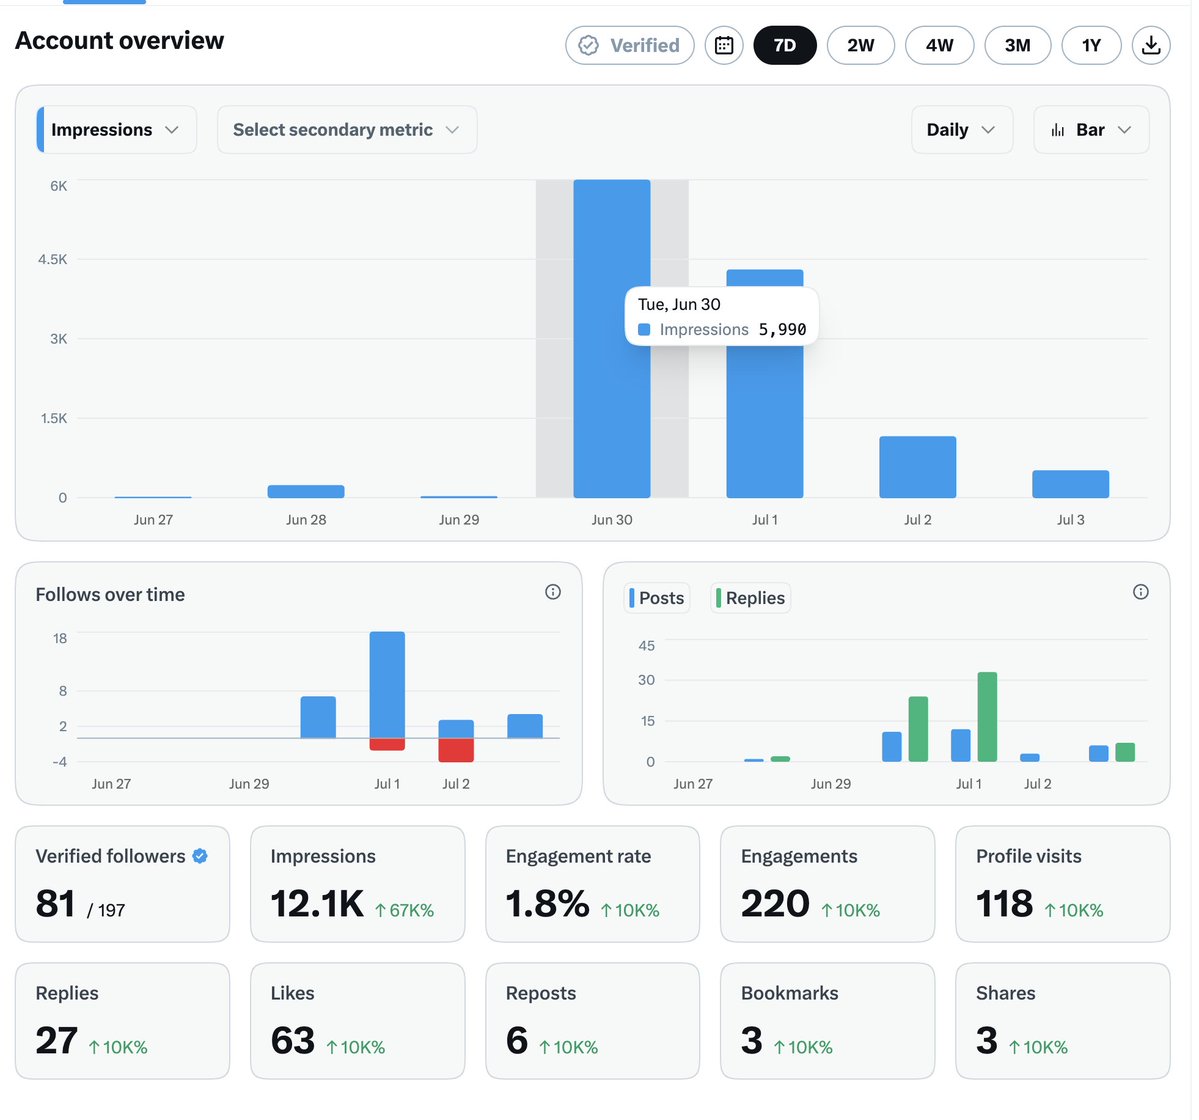The image size is (1199, 1120).
Task: Click the download data icon
Action: tap(1151, 45)
